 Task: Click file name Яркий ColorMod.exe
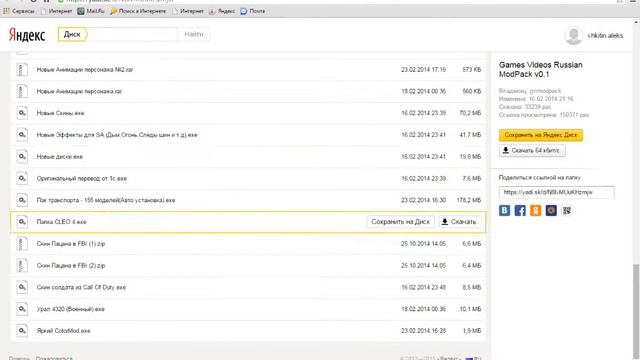pos(63,331)
